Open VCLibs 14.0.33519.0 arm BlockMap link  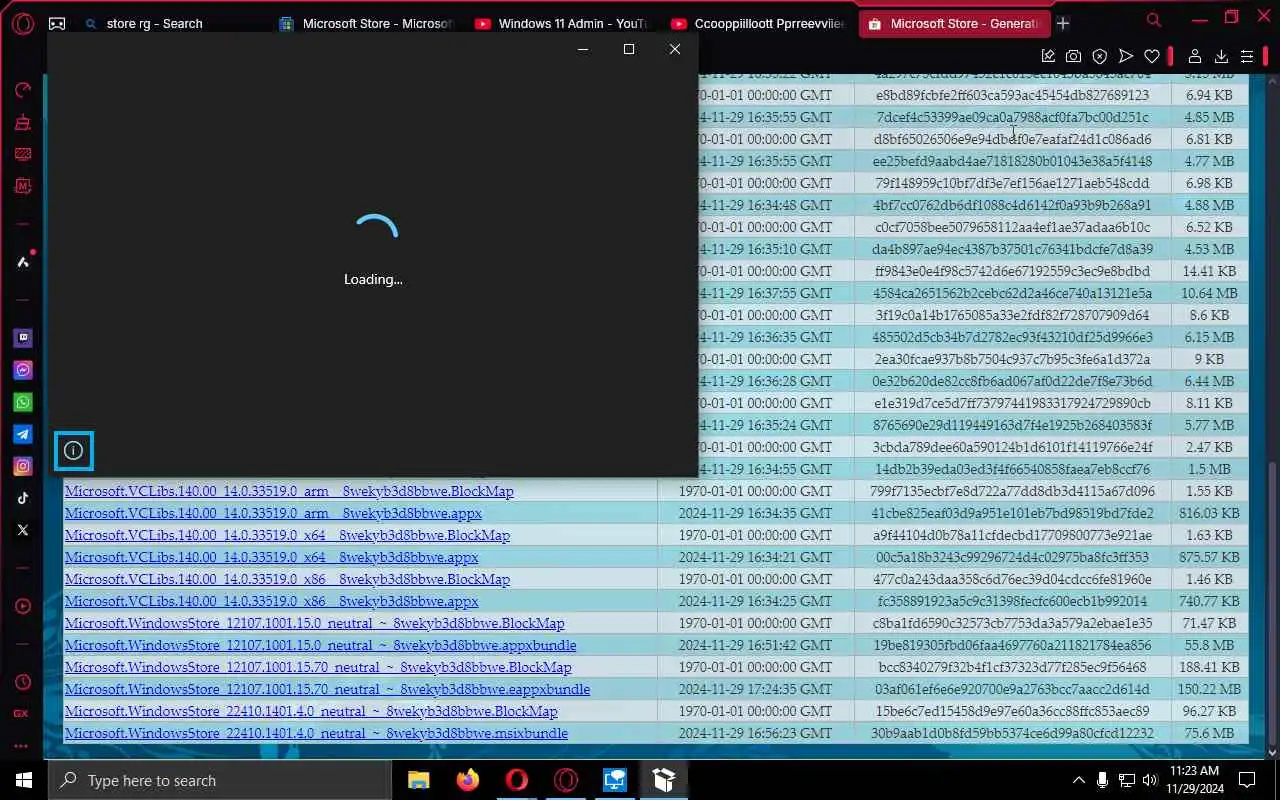[x=289, y=491]
